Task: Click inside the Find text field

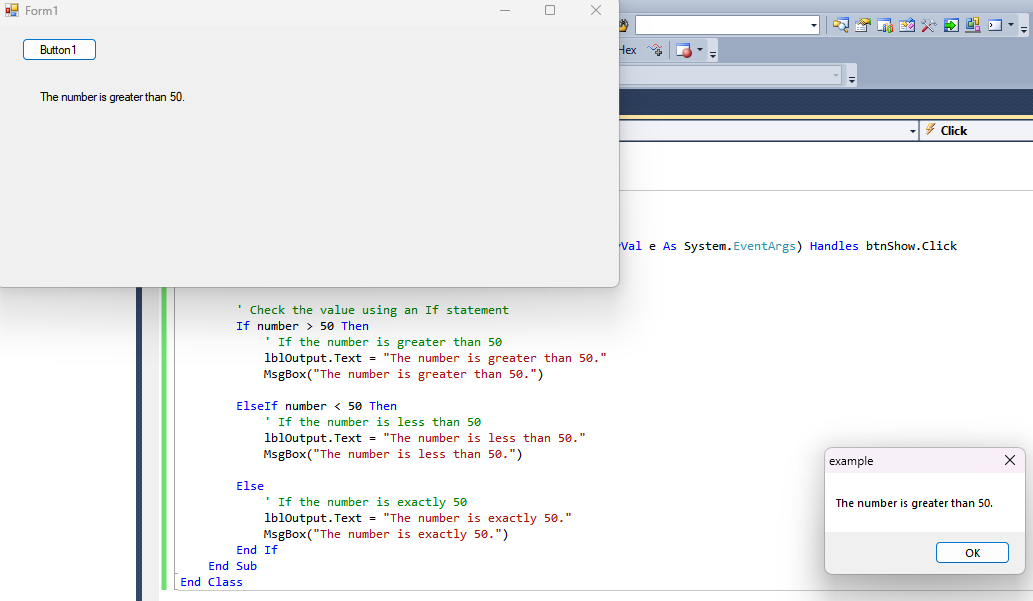Action: click(720, 25)
